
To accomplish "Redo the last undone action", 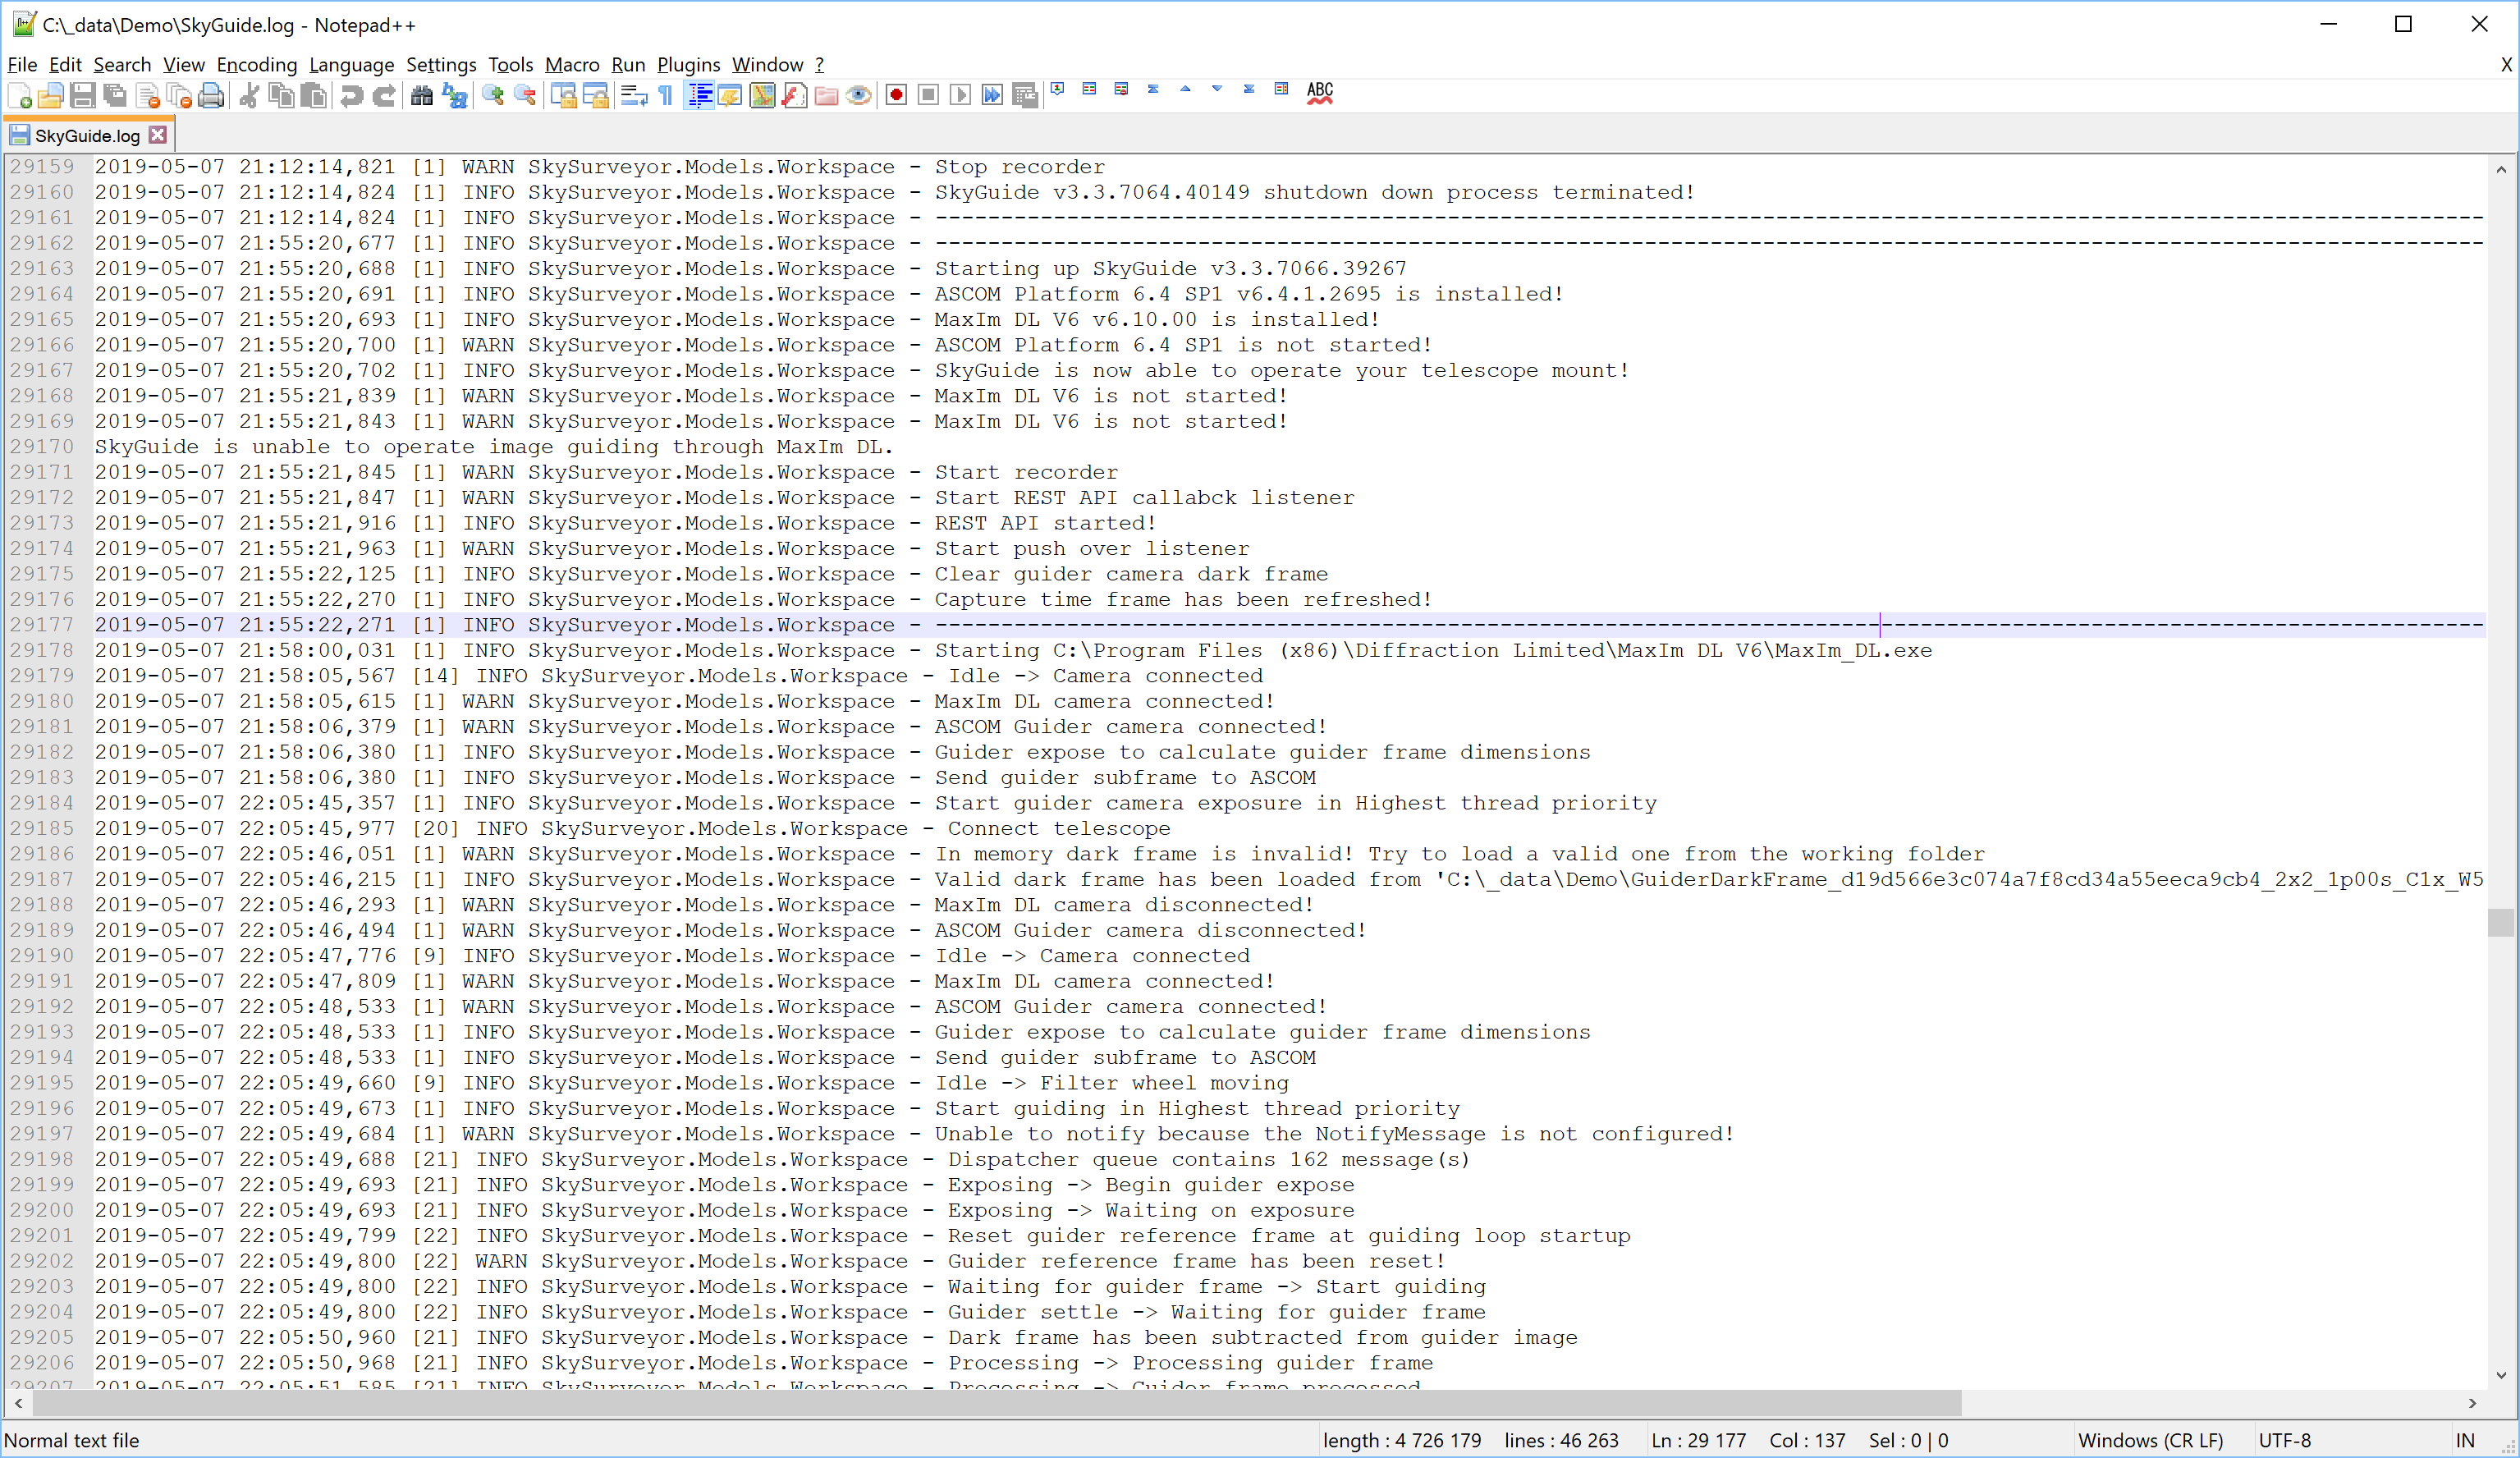I will pyautogui.click(x=383, y=96).
